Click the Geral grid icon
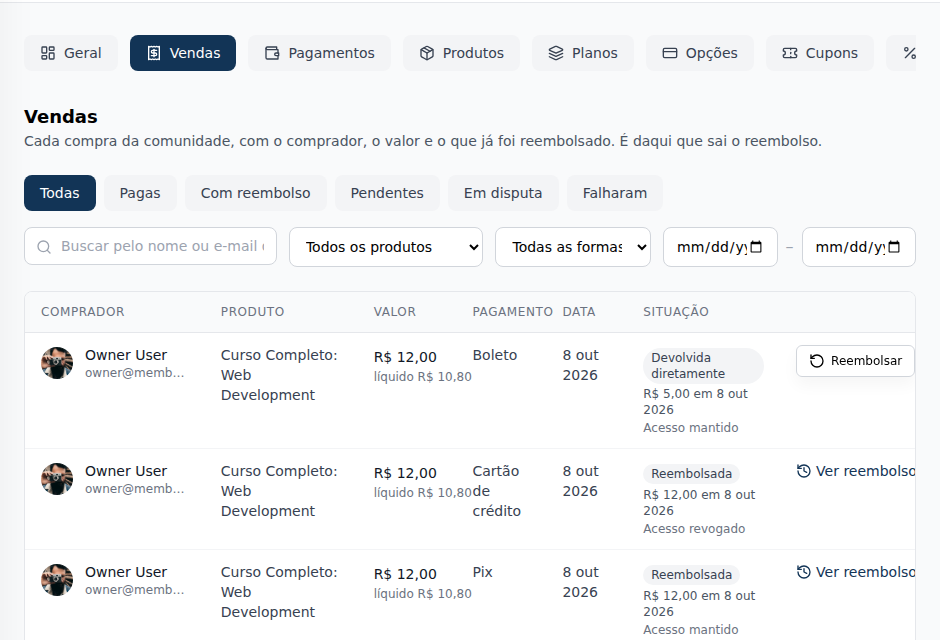Viewport: 940px width, 640px height. 48,53
